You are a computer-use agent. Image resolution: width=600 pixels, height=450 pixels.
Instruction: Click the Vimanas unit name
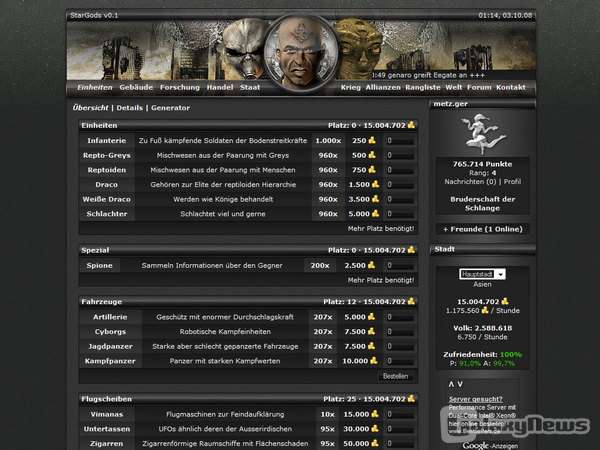coord(107,414)
